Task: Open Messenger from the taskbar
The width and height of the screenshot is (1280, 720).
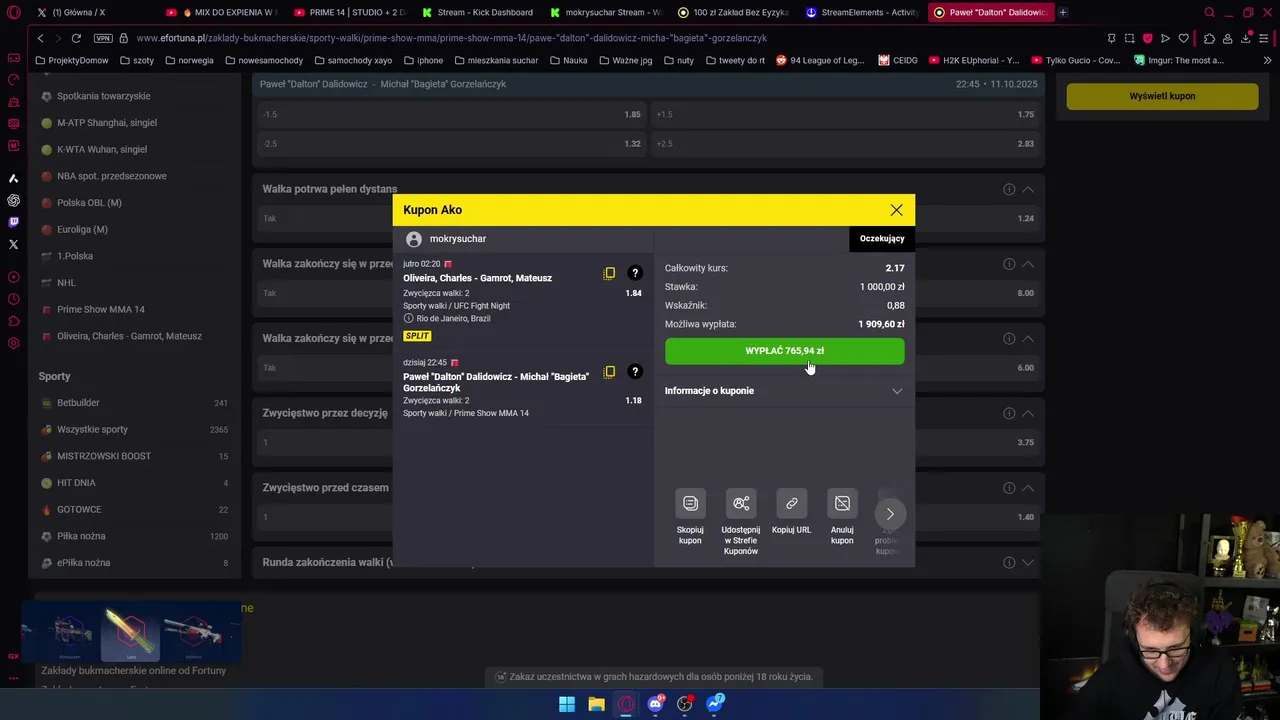Action: [x=715, y=704]
